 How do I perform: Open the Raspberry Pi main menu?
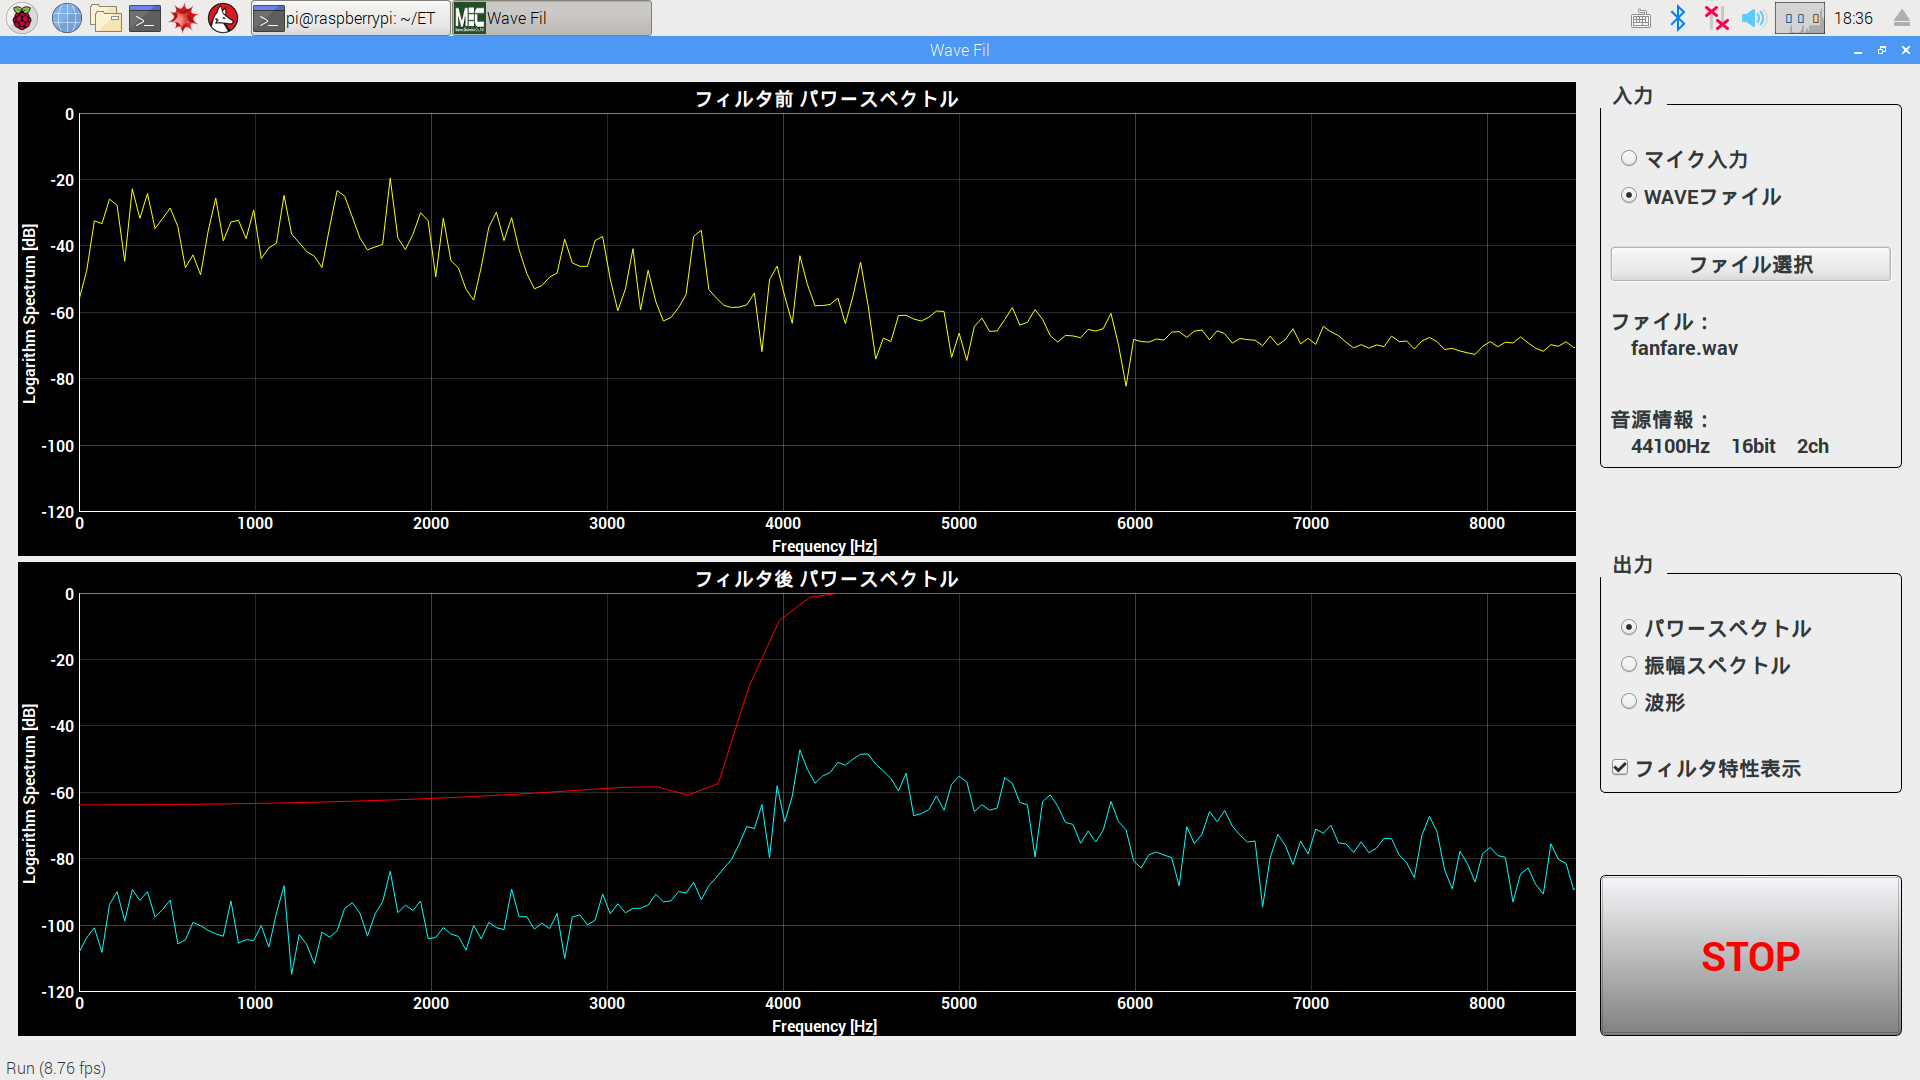tap(22, 18)
